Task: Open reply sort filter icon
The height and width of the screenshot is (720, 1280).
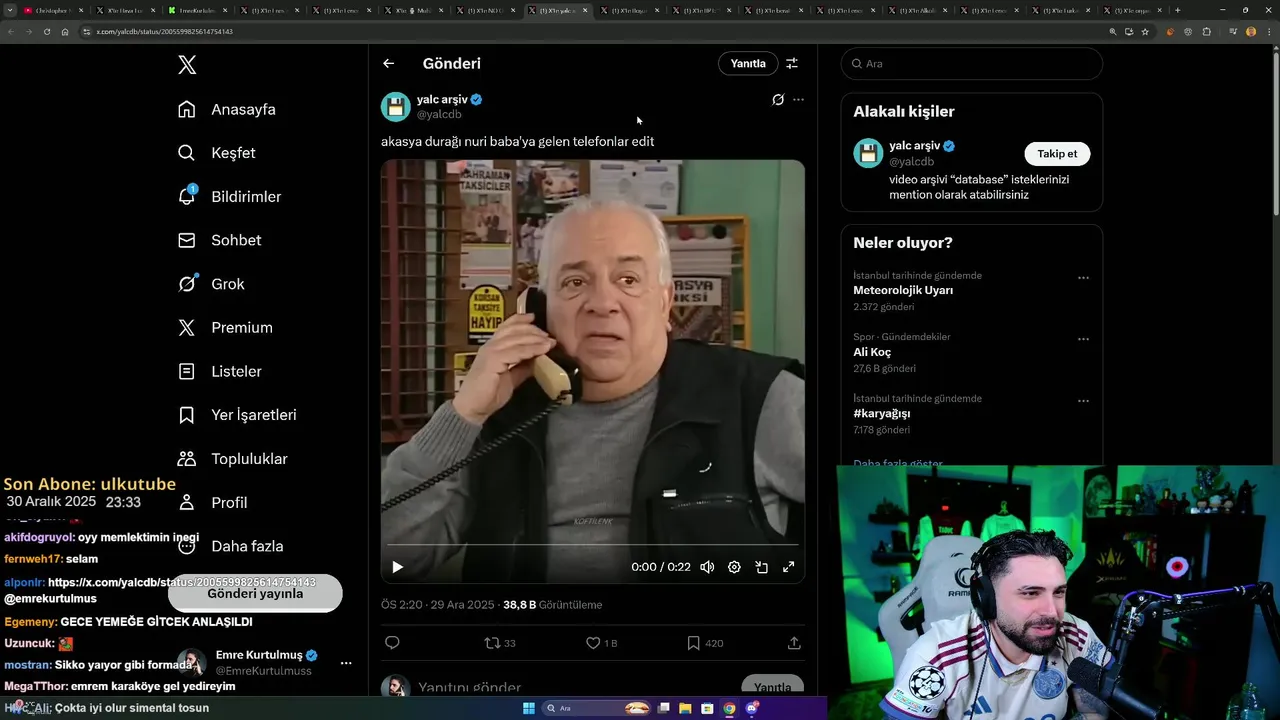Action: tap(792, 63)
